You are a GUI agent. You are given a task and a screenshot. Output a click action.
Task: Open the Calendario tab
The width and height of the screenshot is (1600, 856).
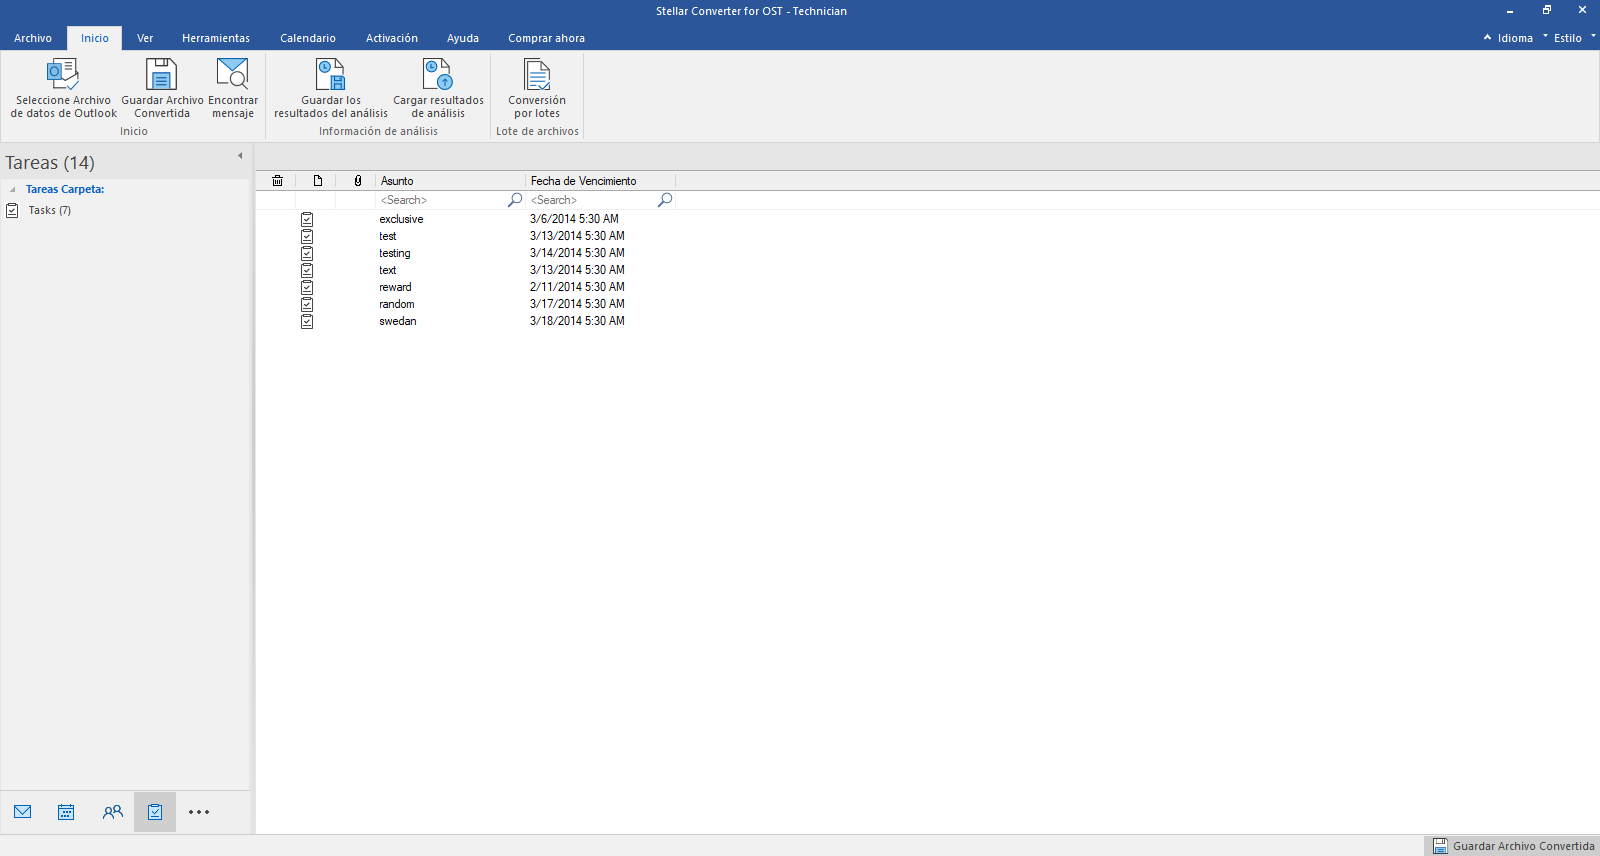308,38
